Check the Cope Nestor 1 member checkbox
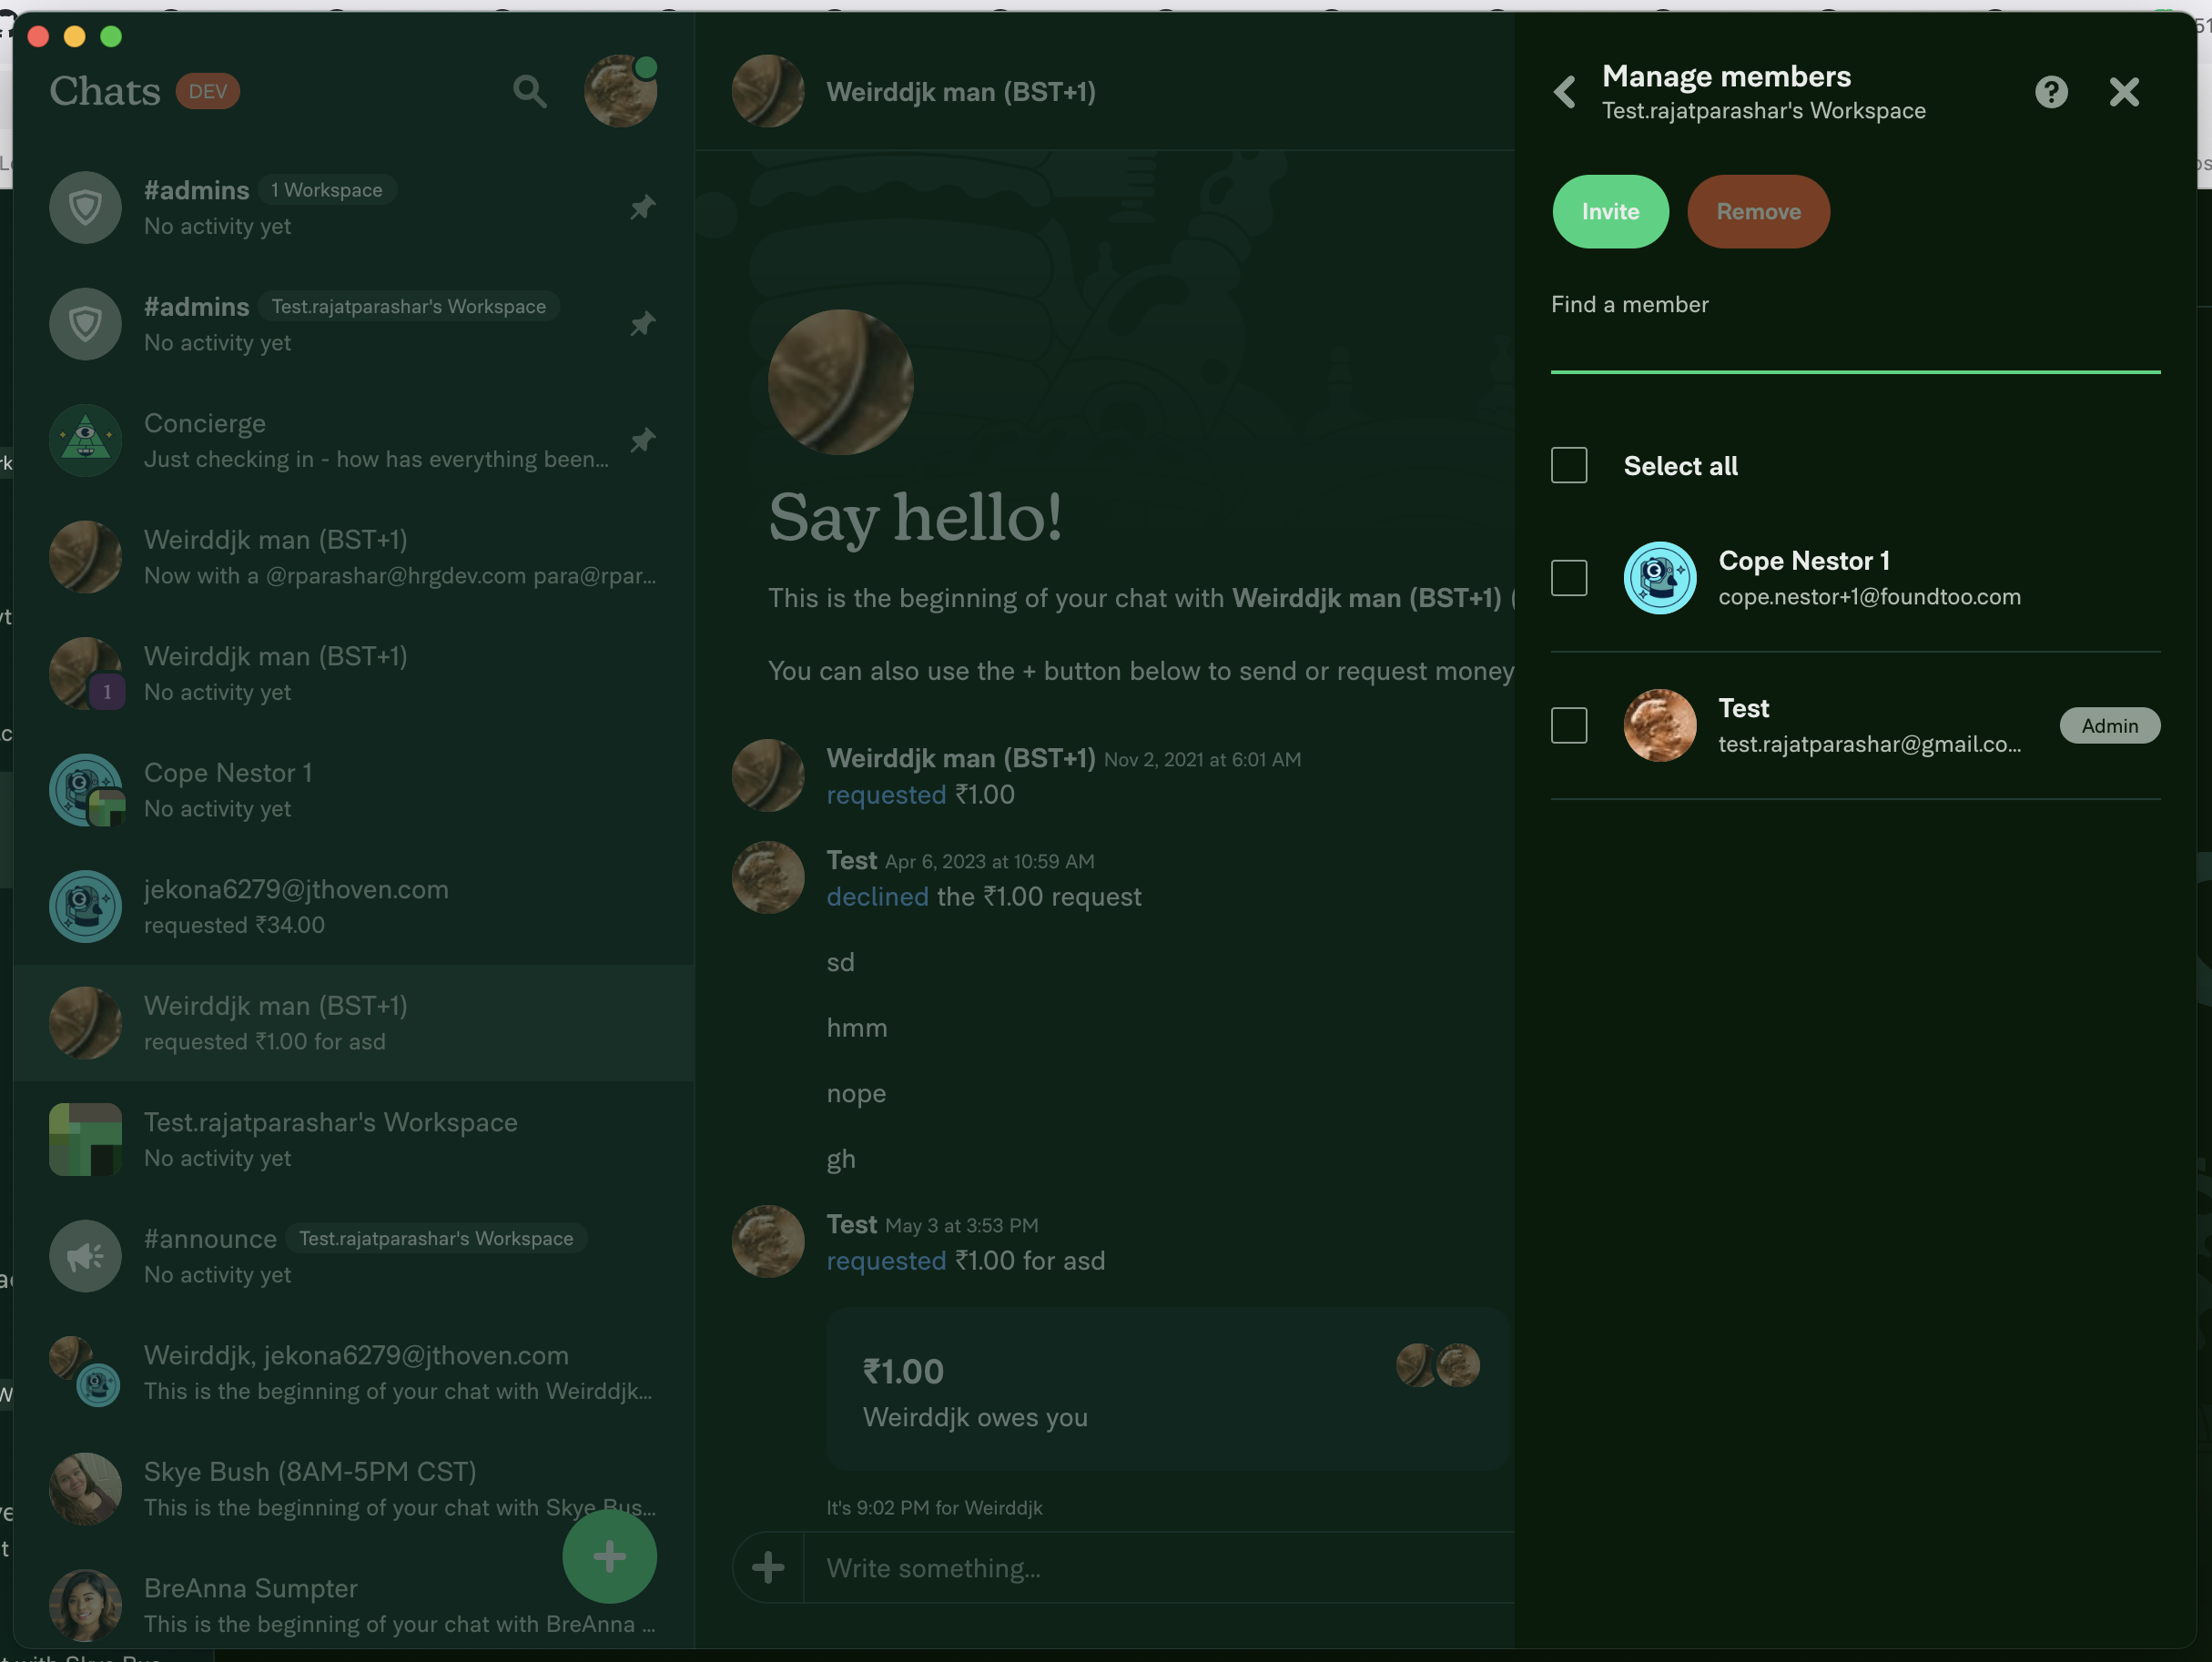The image size is (2212, 1662). 1569,578
